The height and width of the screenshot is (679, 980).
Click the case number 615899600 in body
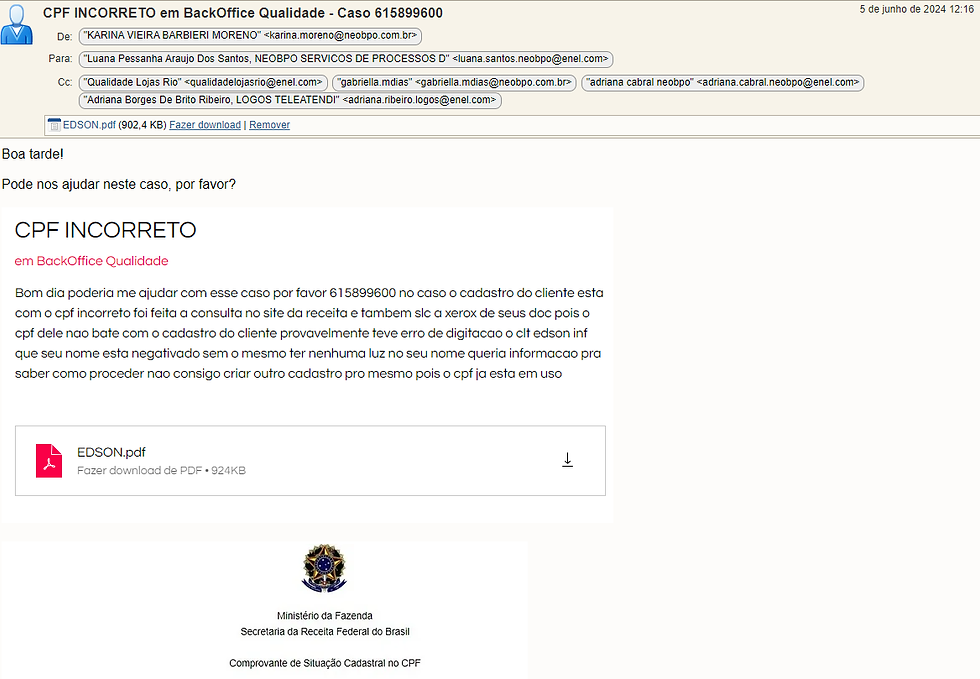[362, 293]
